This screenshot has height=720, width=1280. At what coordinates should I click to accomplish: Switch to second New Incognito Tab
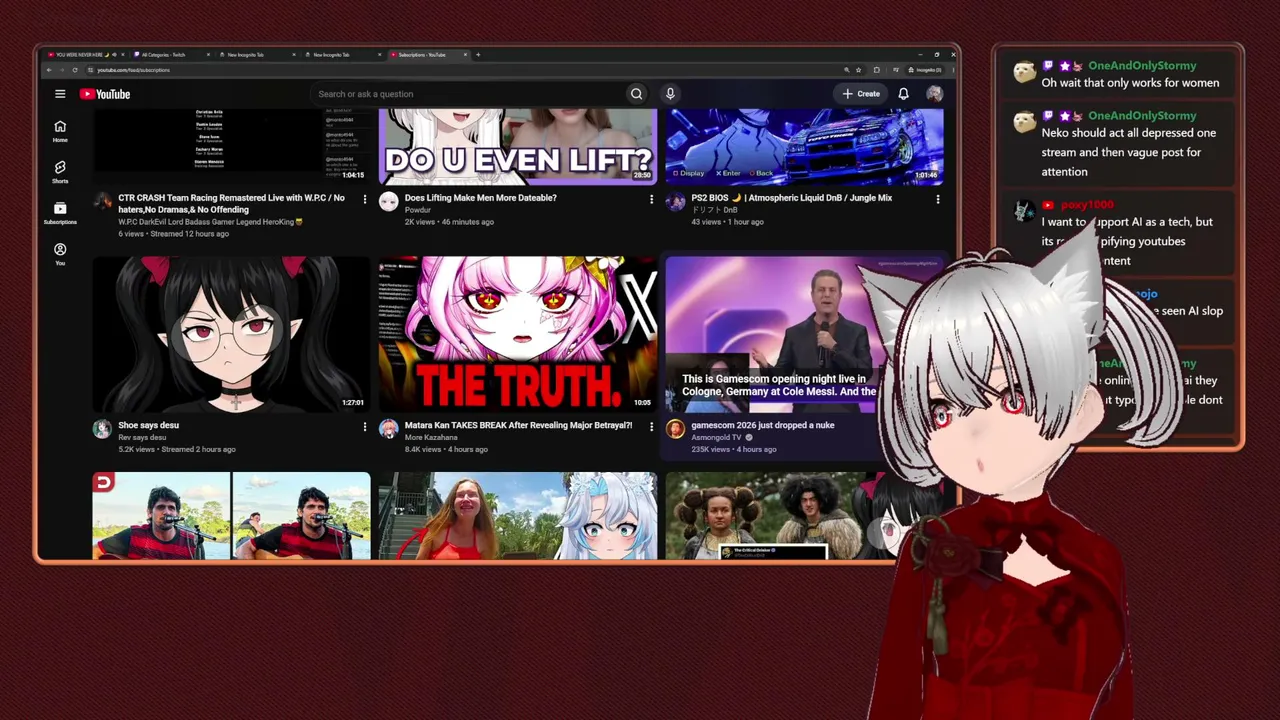pyautogui.click(x=343, y=55)
